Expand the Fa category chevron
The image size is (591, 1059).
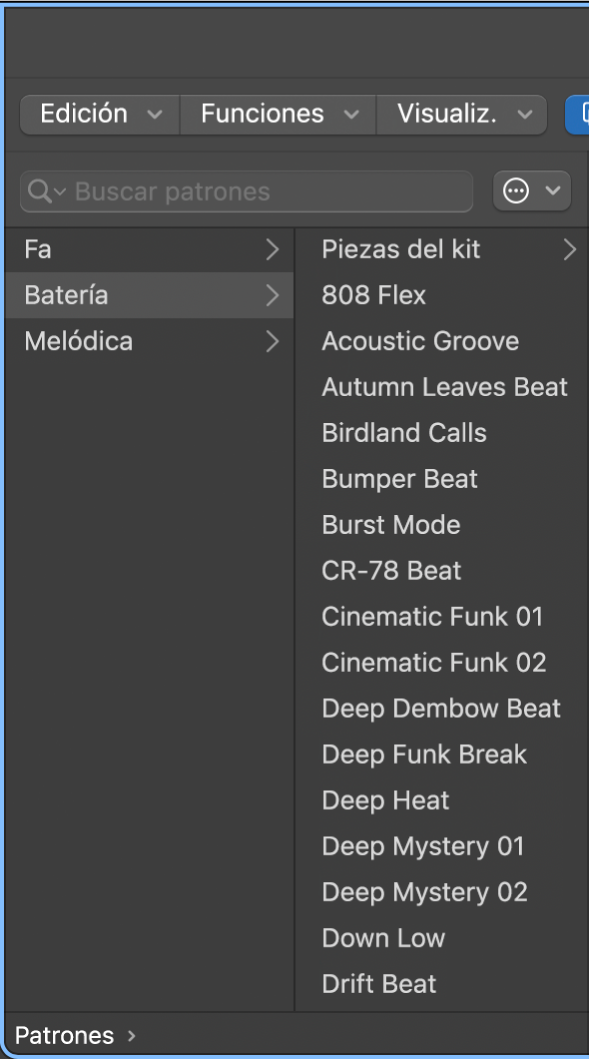pyautogui.click(x=272, y=249)
